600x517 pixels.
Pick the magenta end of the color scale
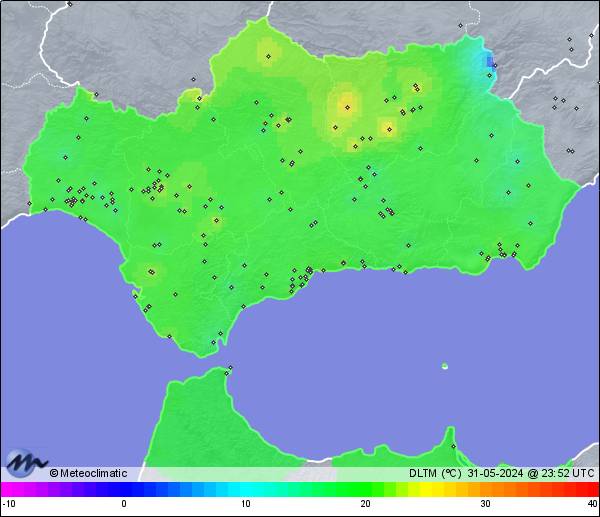tap(7, 489)
